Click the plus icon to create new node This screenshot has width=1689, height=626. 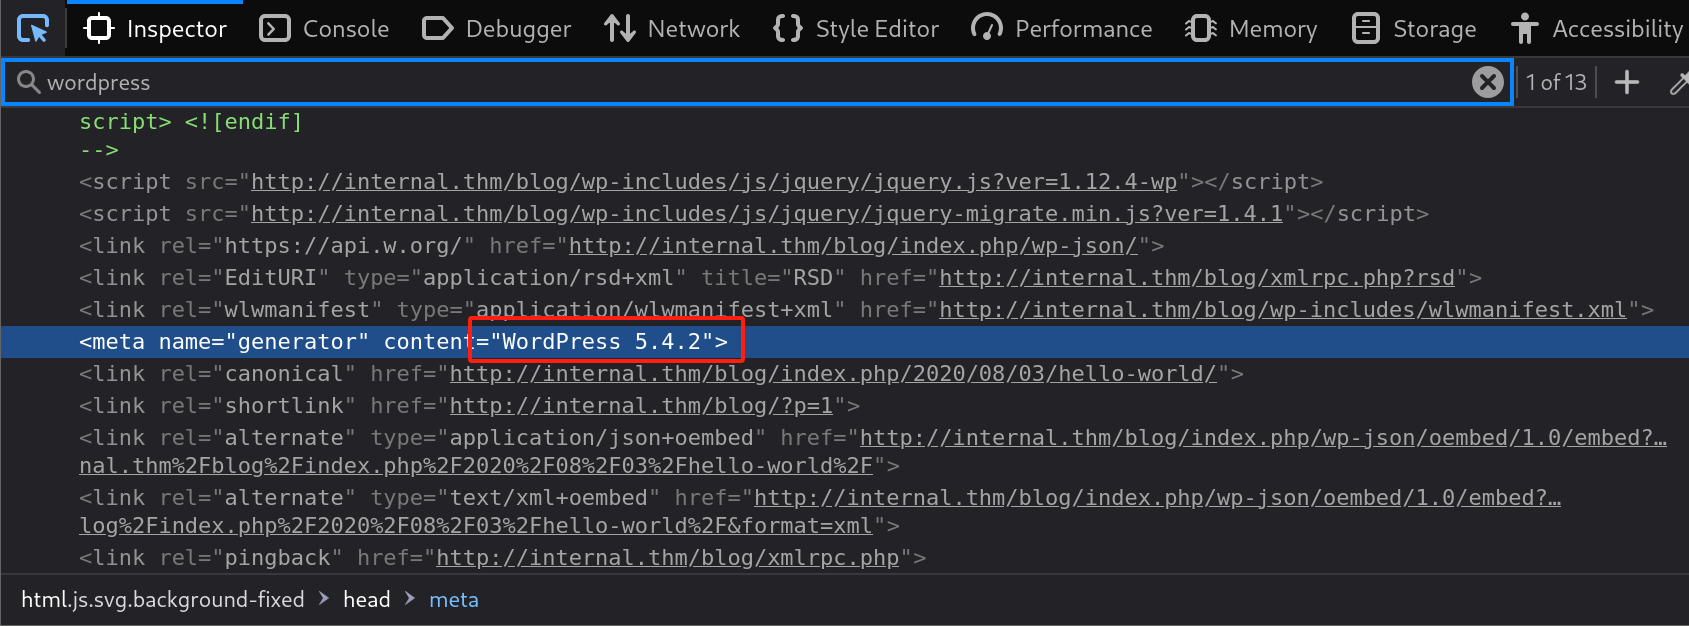click(x=1627, y=82)
